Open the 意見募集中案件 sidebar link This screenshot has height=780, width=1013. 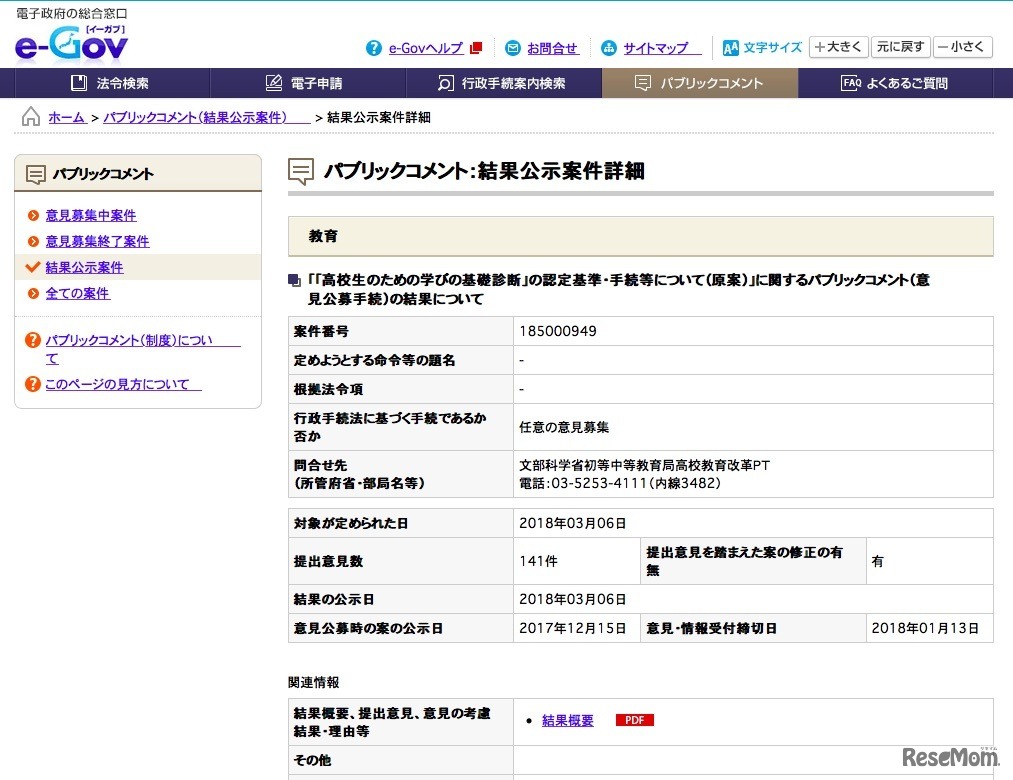coord(90,215)
